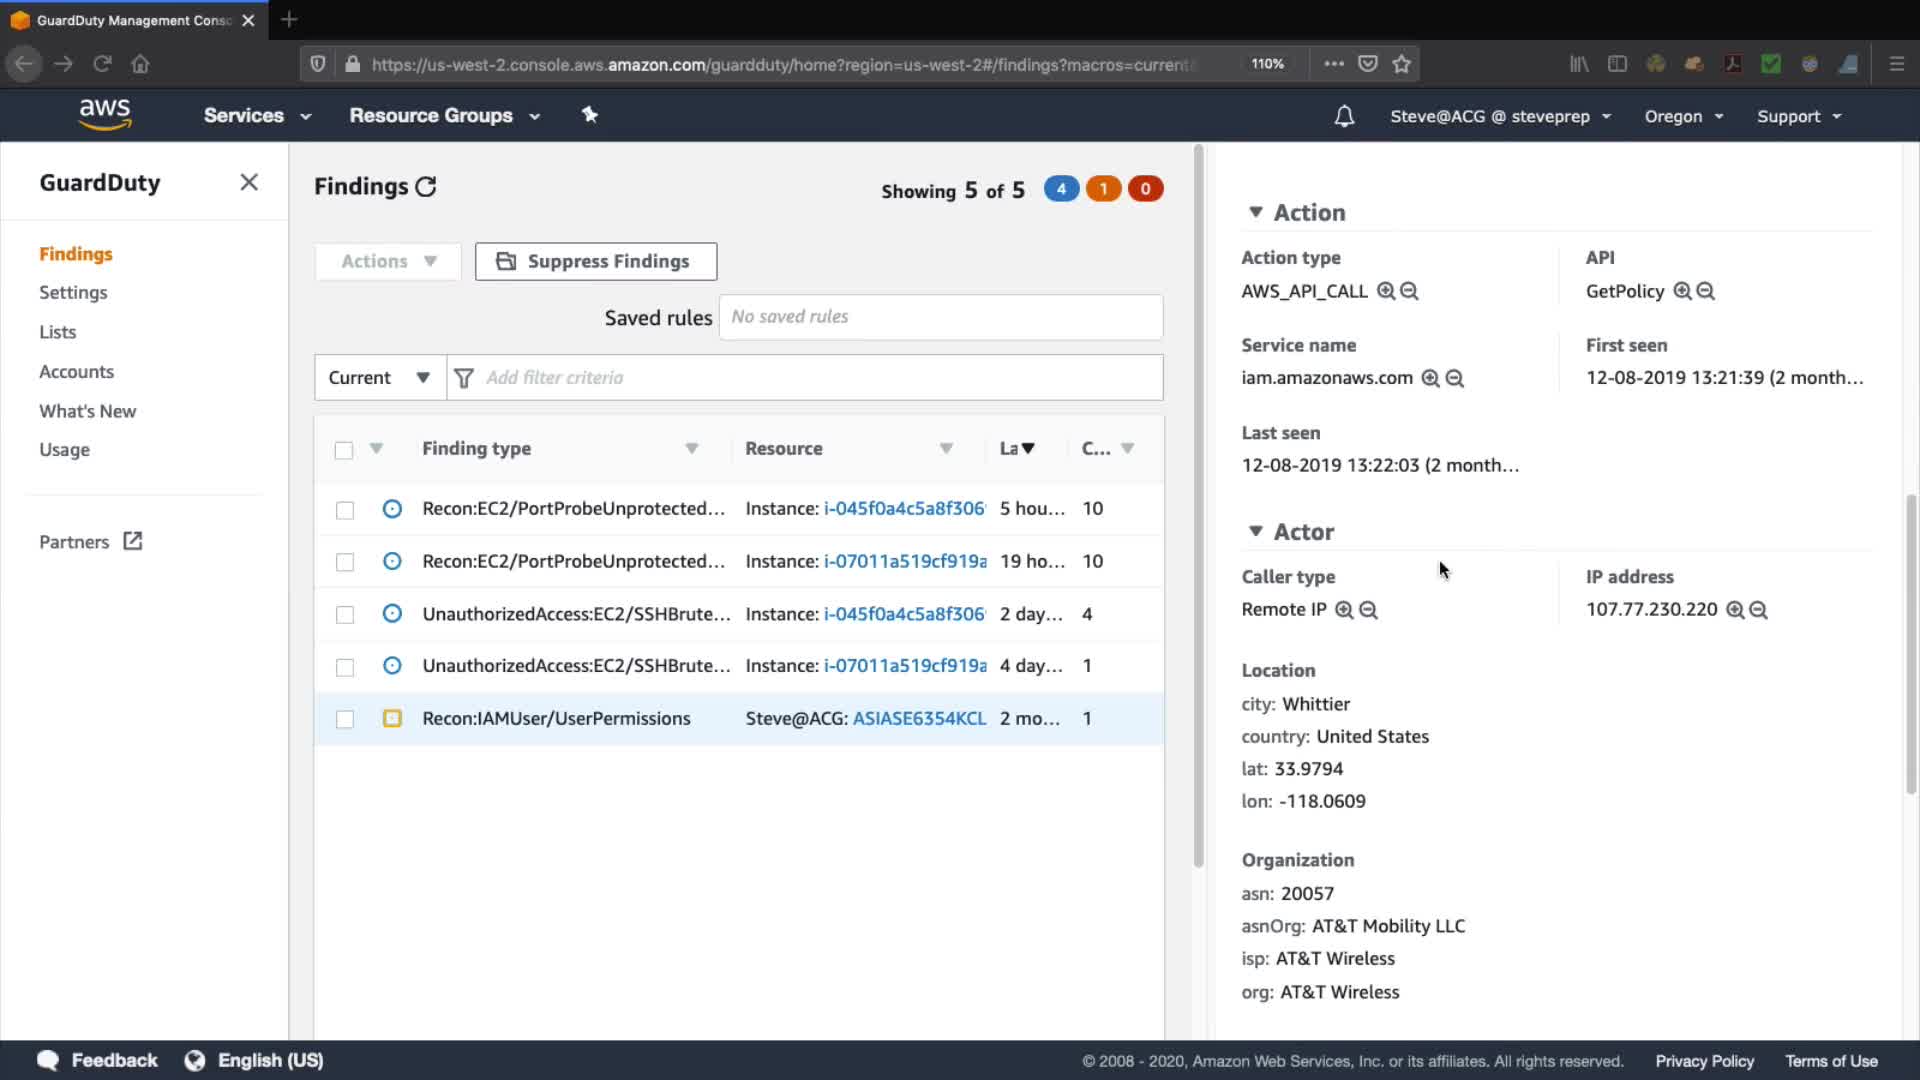
Task: Go to Settings in the GuardDuty sidebar
Action: coord(73,292)
